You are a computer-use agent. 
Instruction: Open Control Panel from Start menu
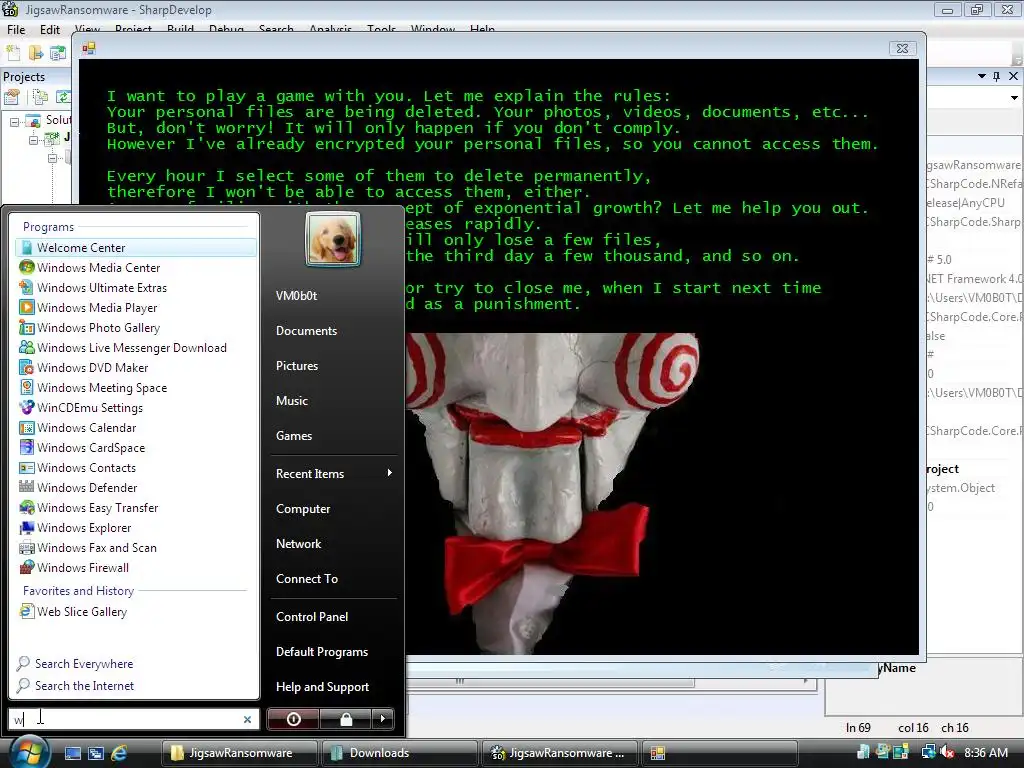[312, 616]
